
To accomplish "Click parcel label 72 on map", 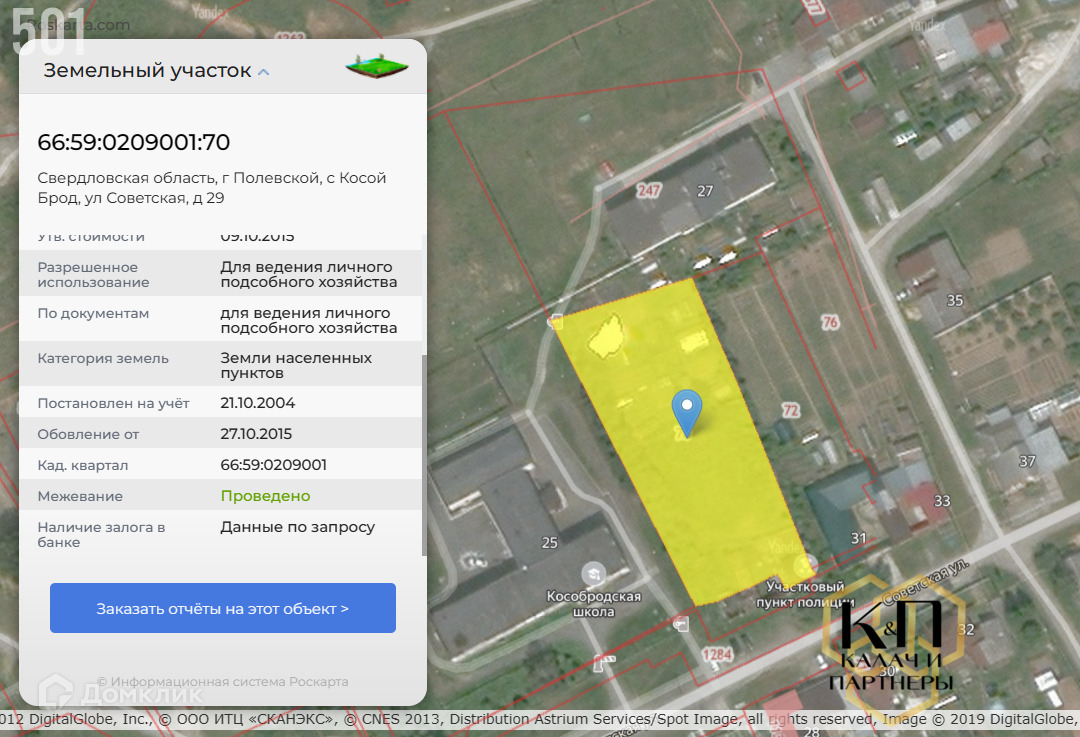I will tap(791, 411).
